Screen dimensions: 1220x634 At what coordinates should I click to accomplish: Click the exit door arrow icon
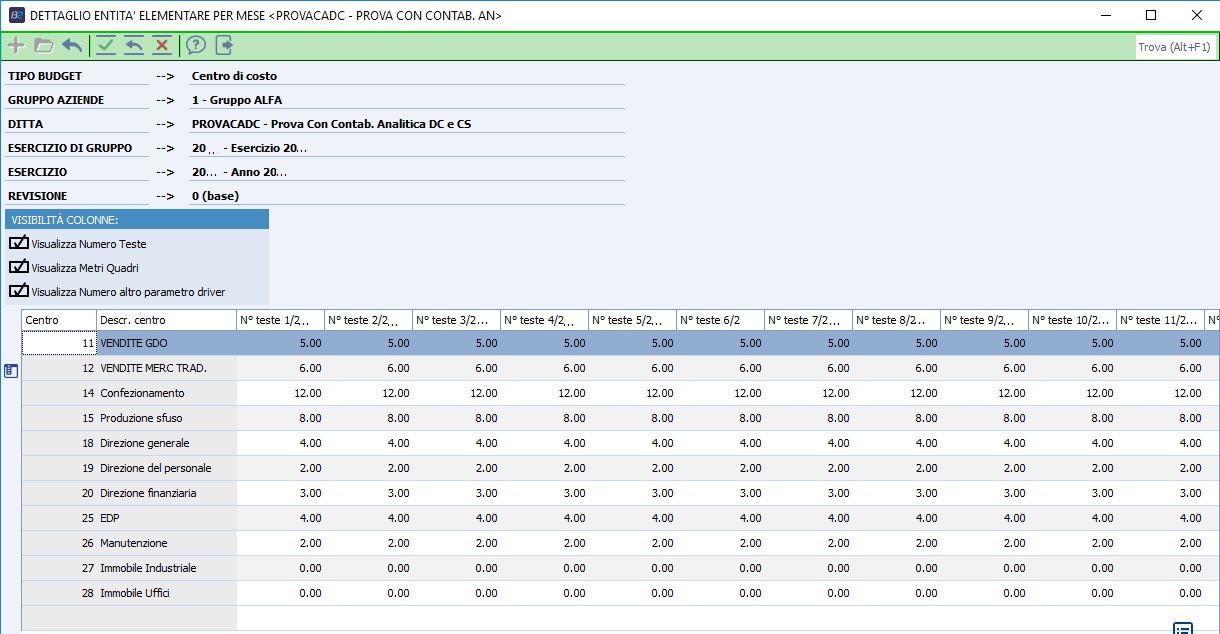[224, 45]
